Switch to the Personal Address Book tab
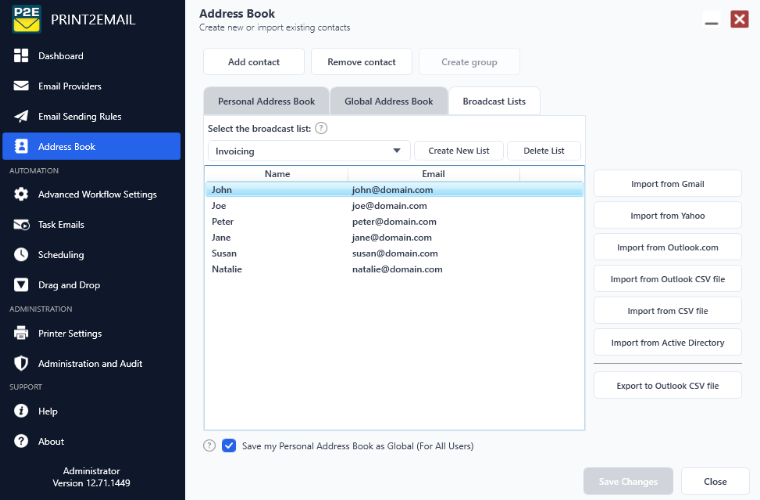This screenshot has height=500, width=760. click(267, 101)
